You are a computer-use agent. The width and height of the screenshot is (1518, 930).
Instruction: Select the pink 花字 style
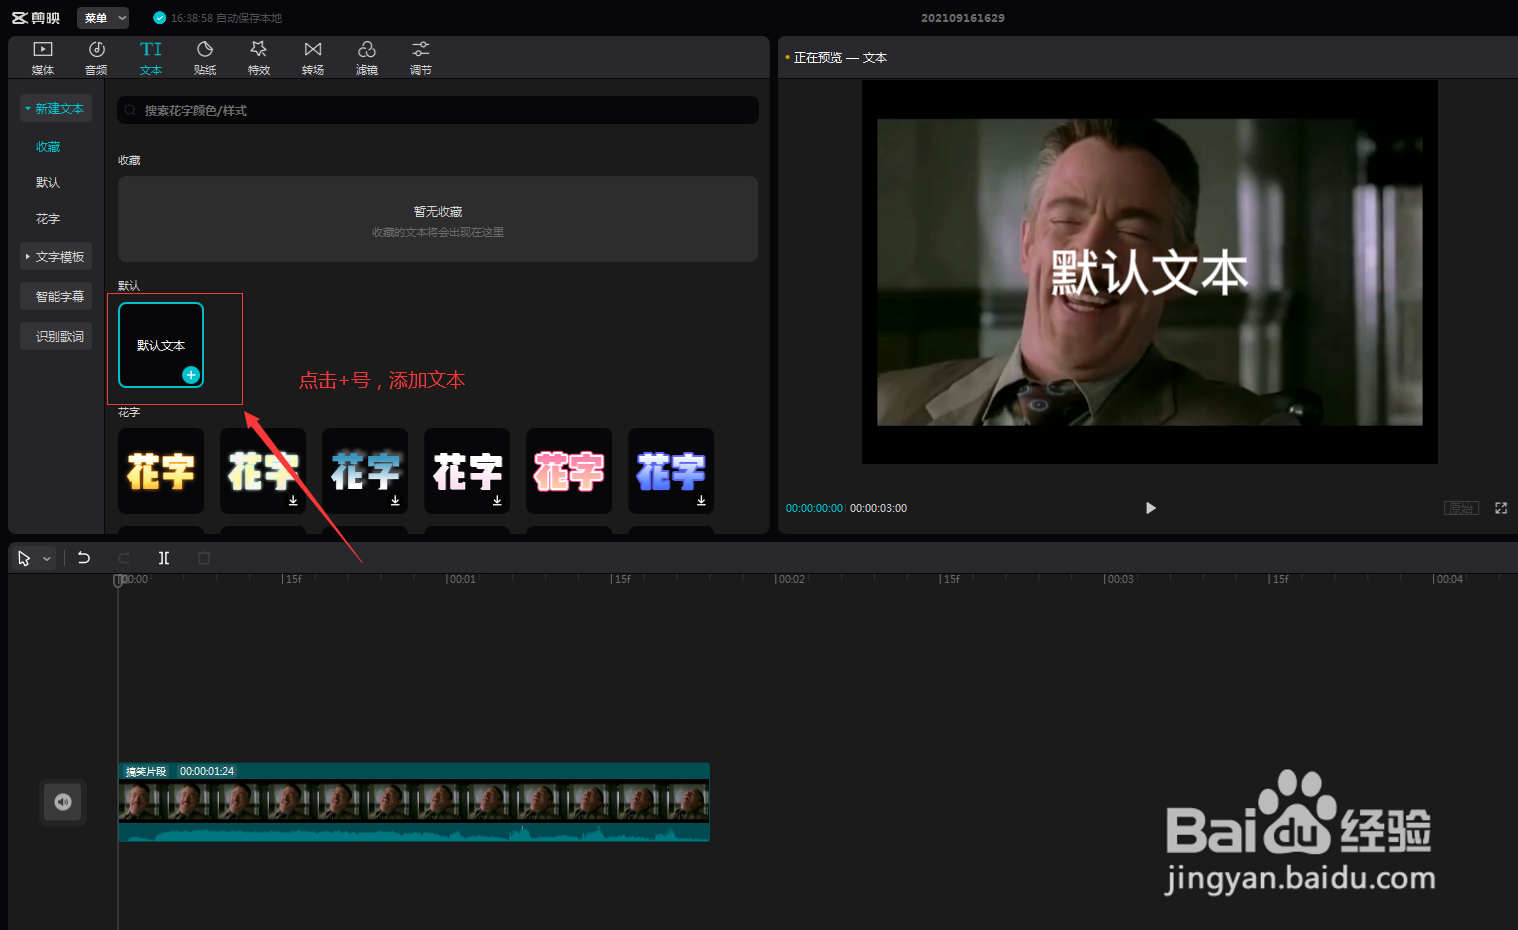[569, 471]
